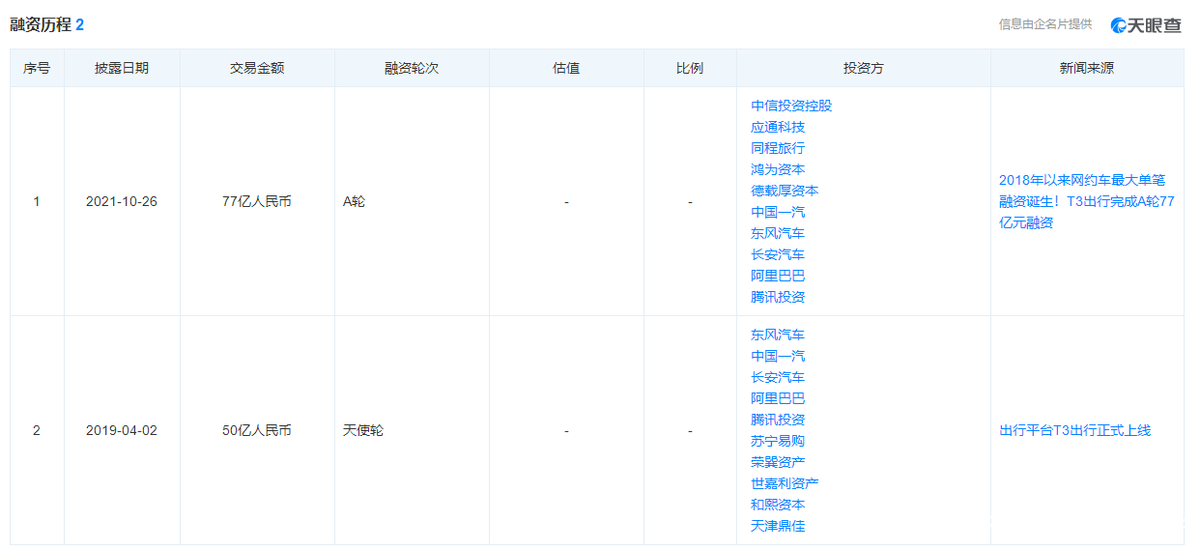Click the 新闻来源 column header

click(1087, 68)
